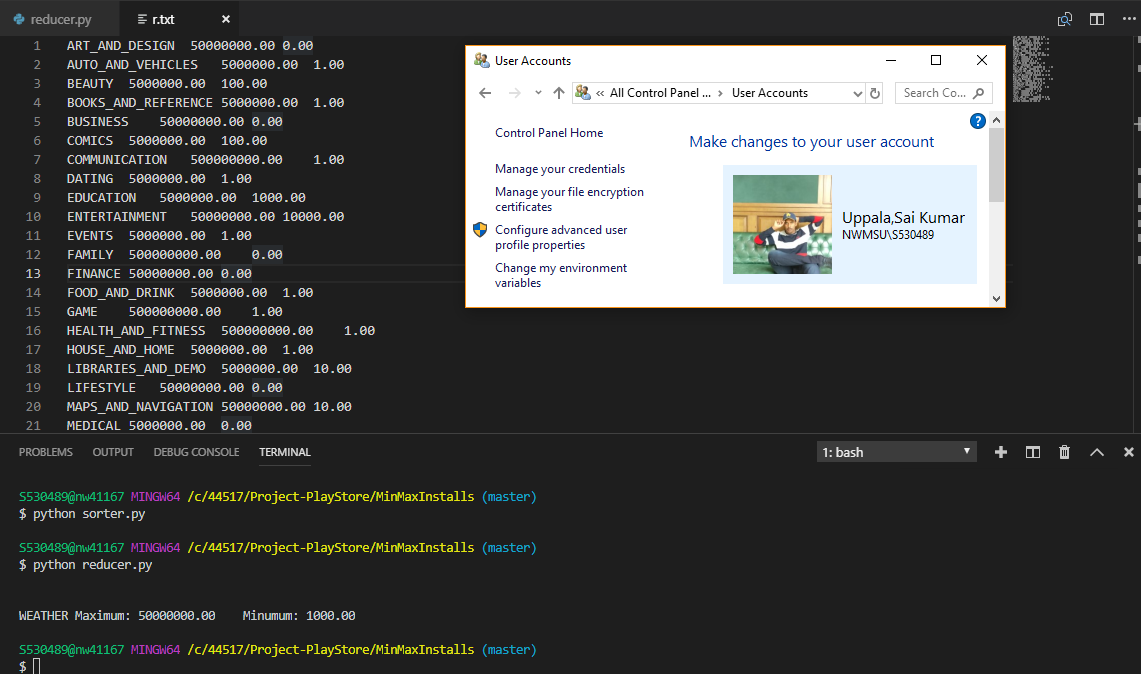Create a new terminal with plus icon

pyautogui.click(x=1001, y=452)
